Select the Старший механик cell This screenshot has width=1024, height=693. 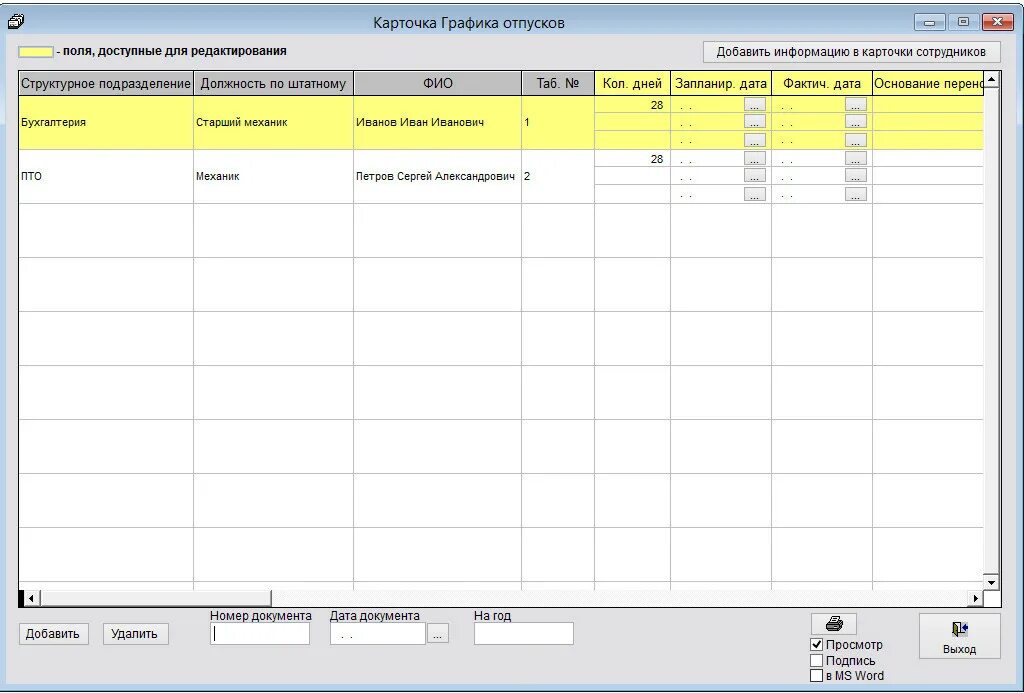pyautogui.click(x=273, y=123)
